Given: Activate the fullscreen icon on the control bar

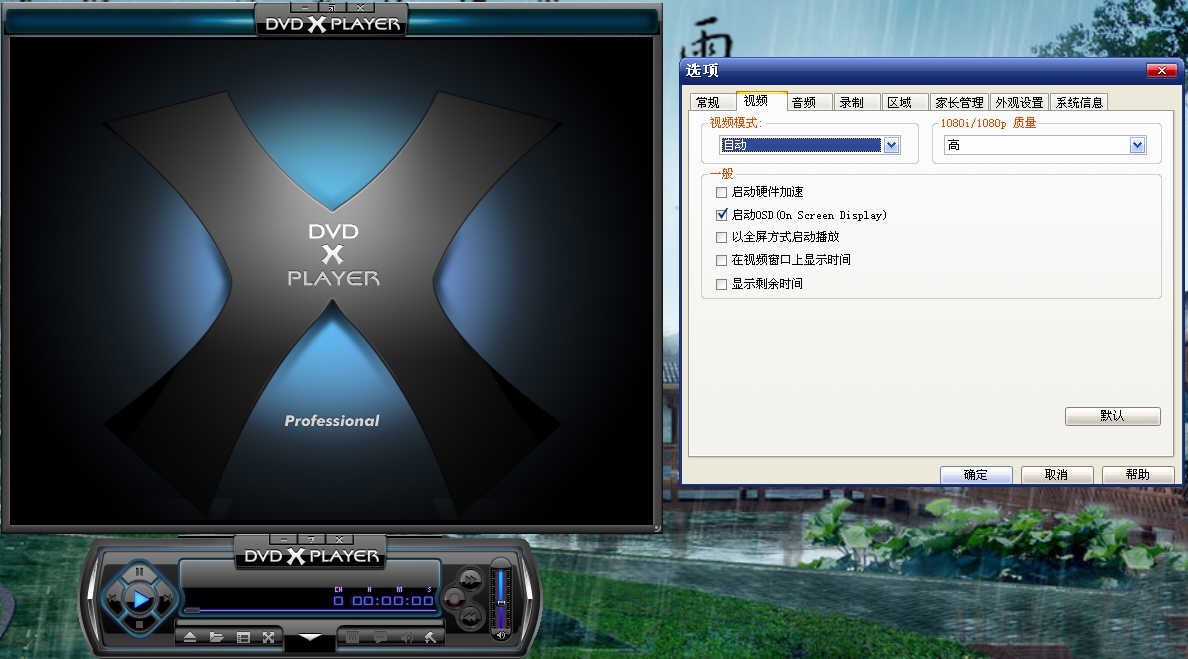Looking at the screenshot, I should pyautogui.click(x=268, y=636).
